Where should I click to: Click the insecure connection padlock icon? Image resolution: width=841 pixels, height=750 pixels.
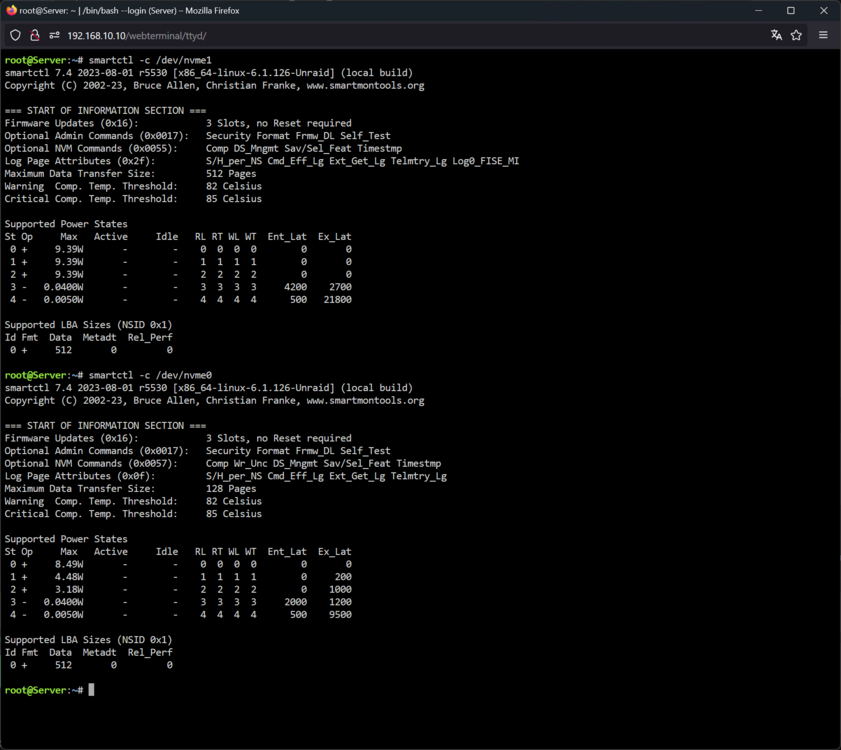click(35, 35)
